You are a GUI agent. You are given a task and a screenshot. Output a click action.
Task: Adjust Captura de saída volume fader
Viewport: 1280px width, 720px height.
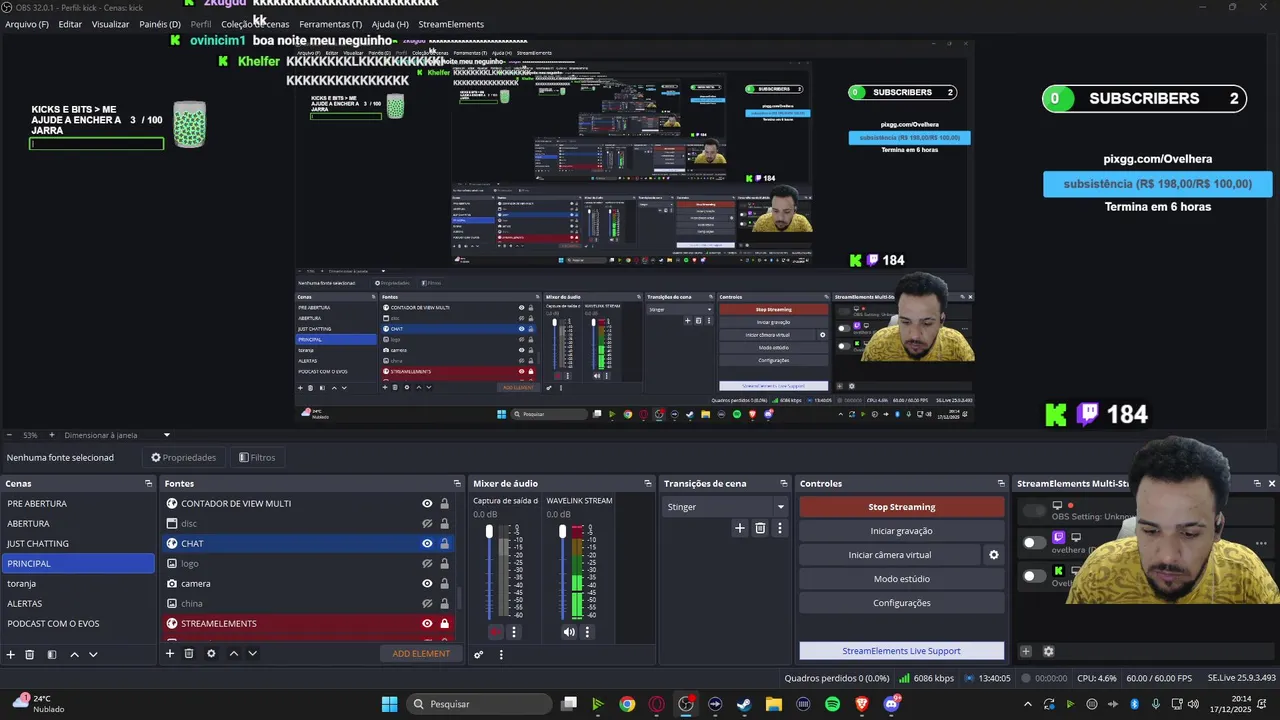[x=489, y=532]
